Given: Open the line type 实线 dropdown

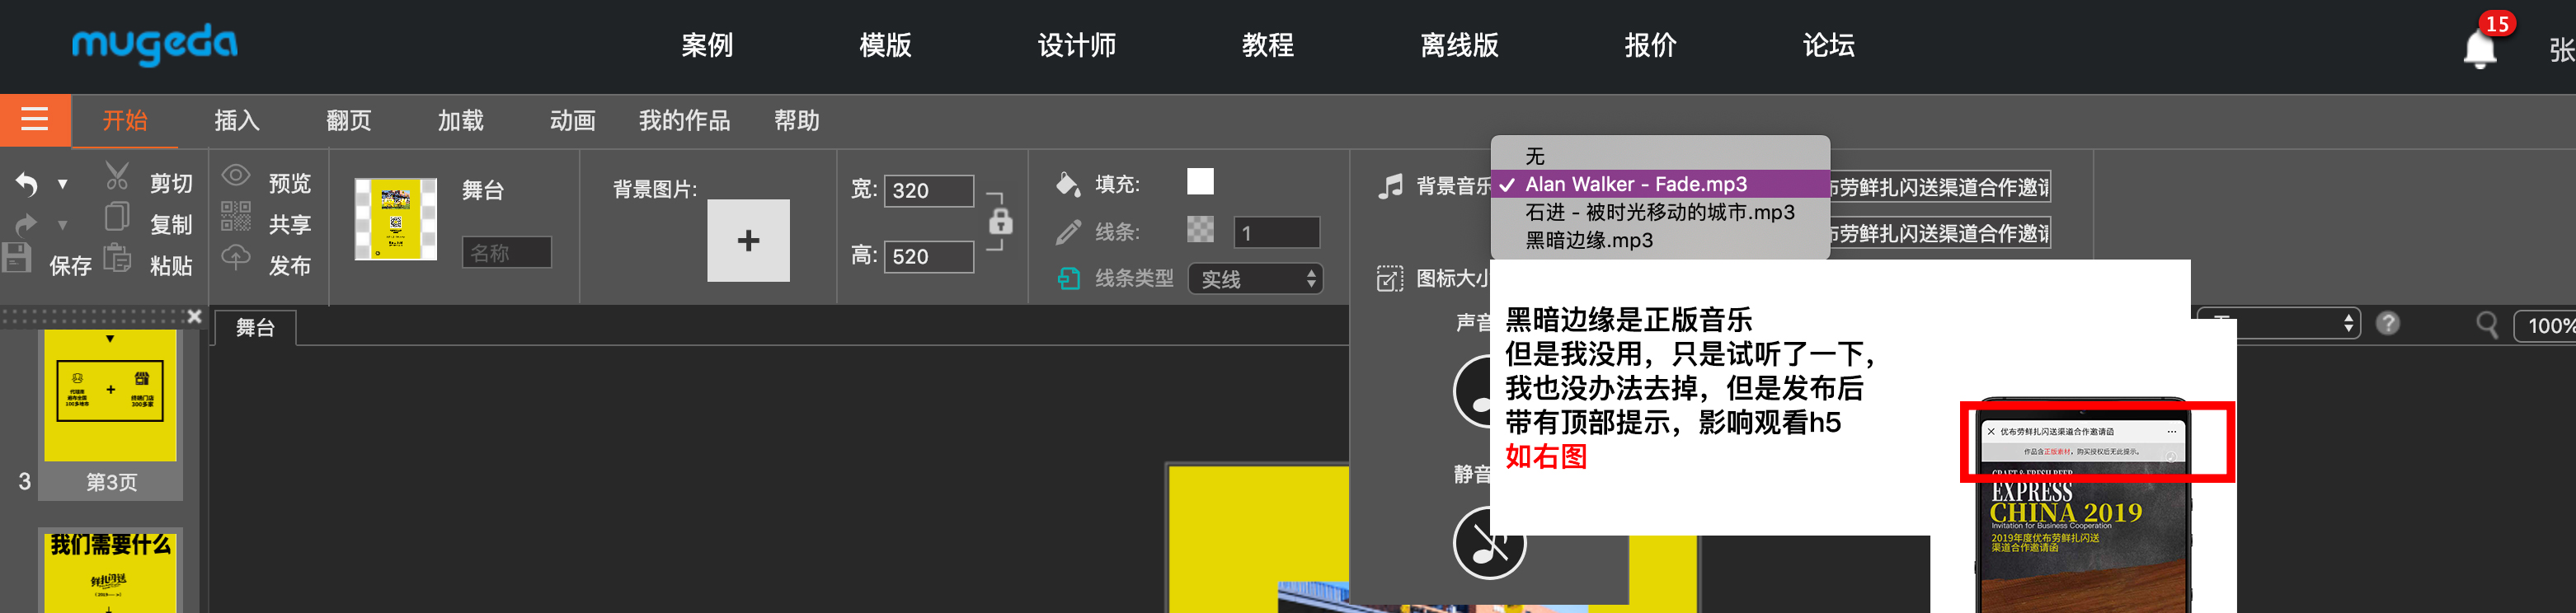Looking at the screenshot, I should coord(1256,279).
